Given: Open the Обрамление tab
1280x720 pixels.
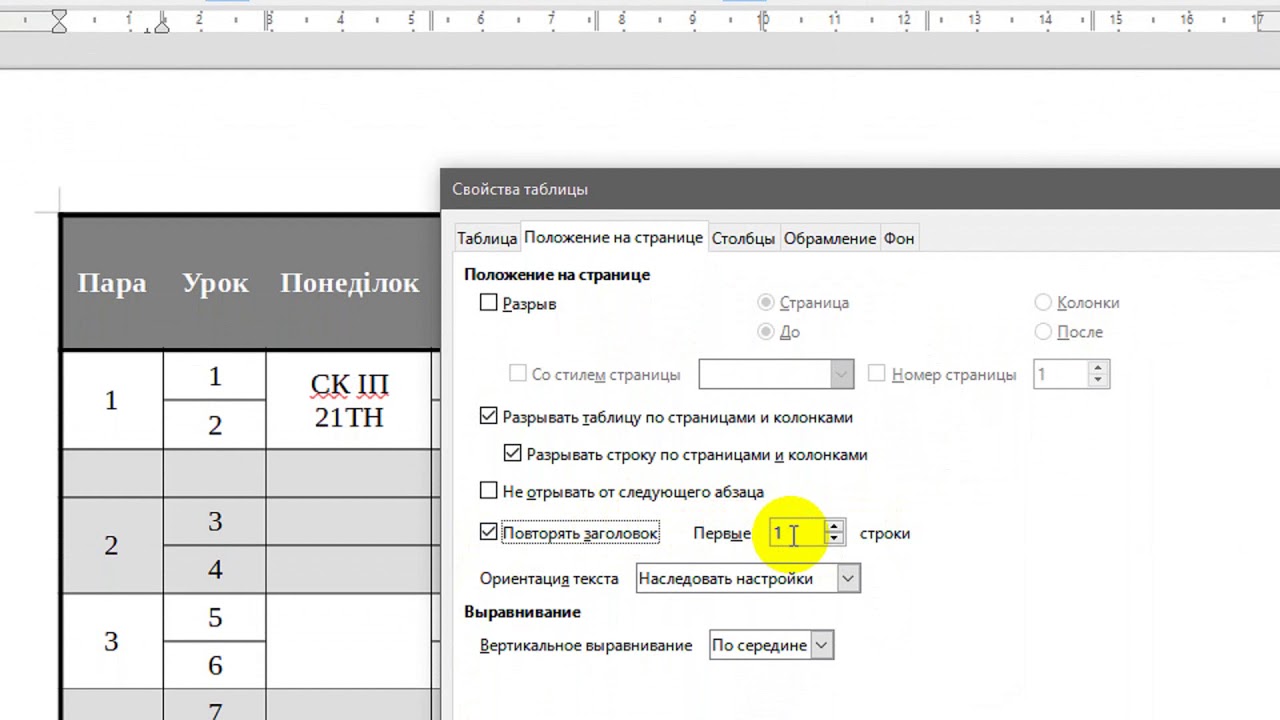Looking at the screenshot, I should click(830, 238).
